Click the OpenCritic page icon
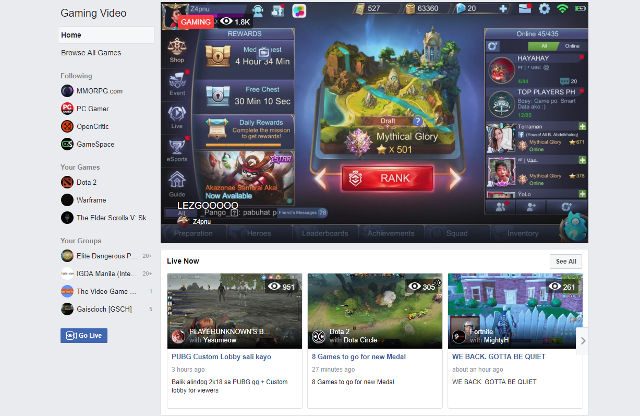This screenshot has height=416, width=640. (x=67, y=126)
